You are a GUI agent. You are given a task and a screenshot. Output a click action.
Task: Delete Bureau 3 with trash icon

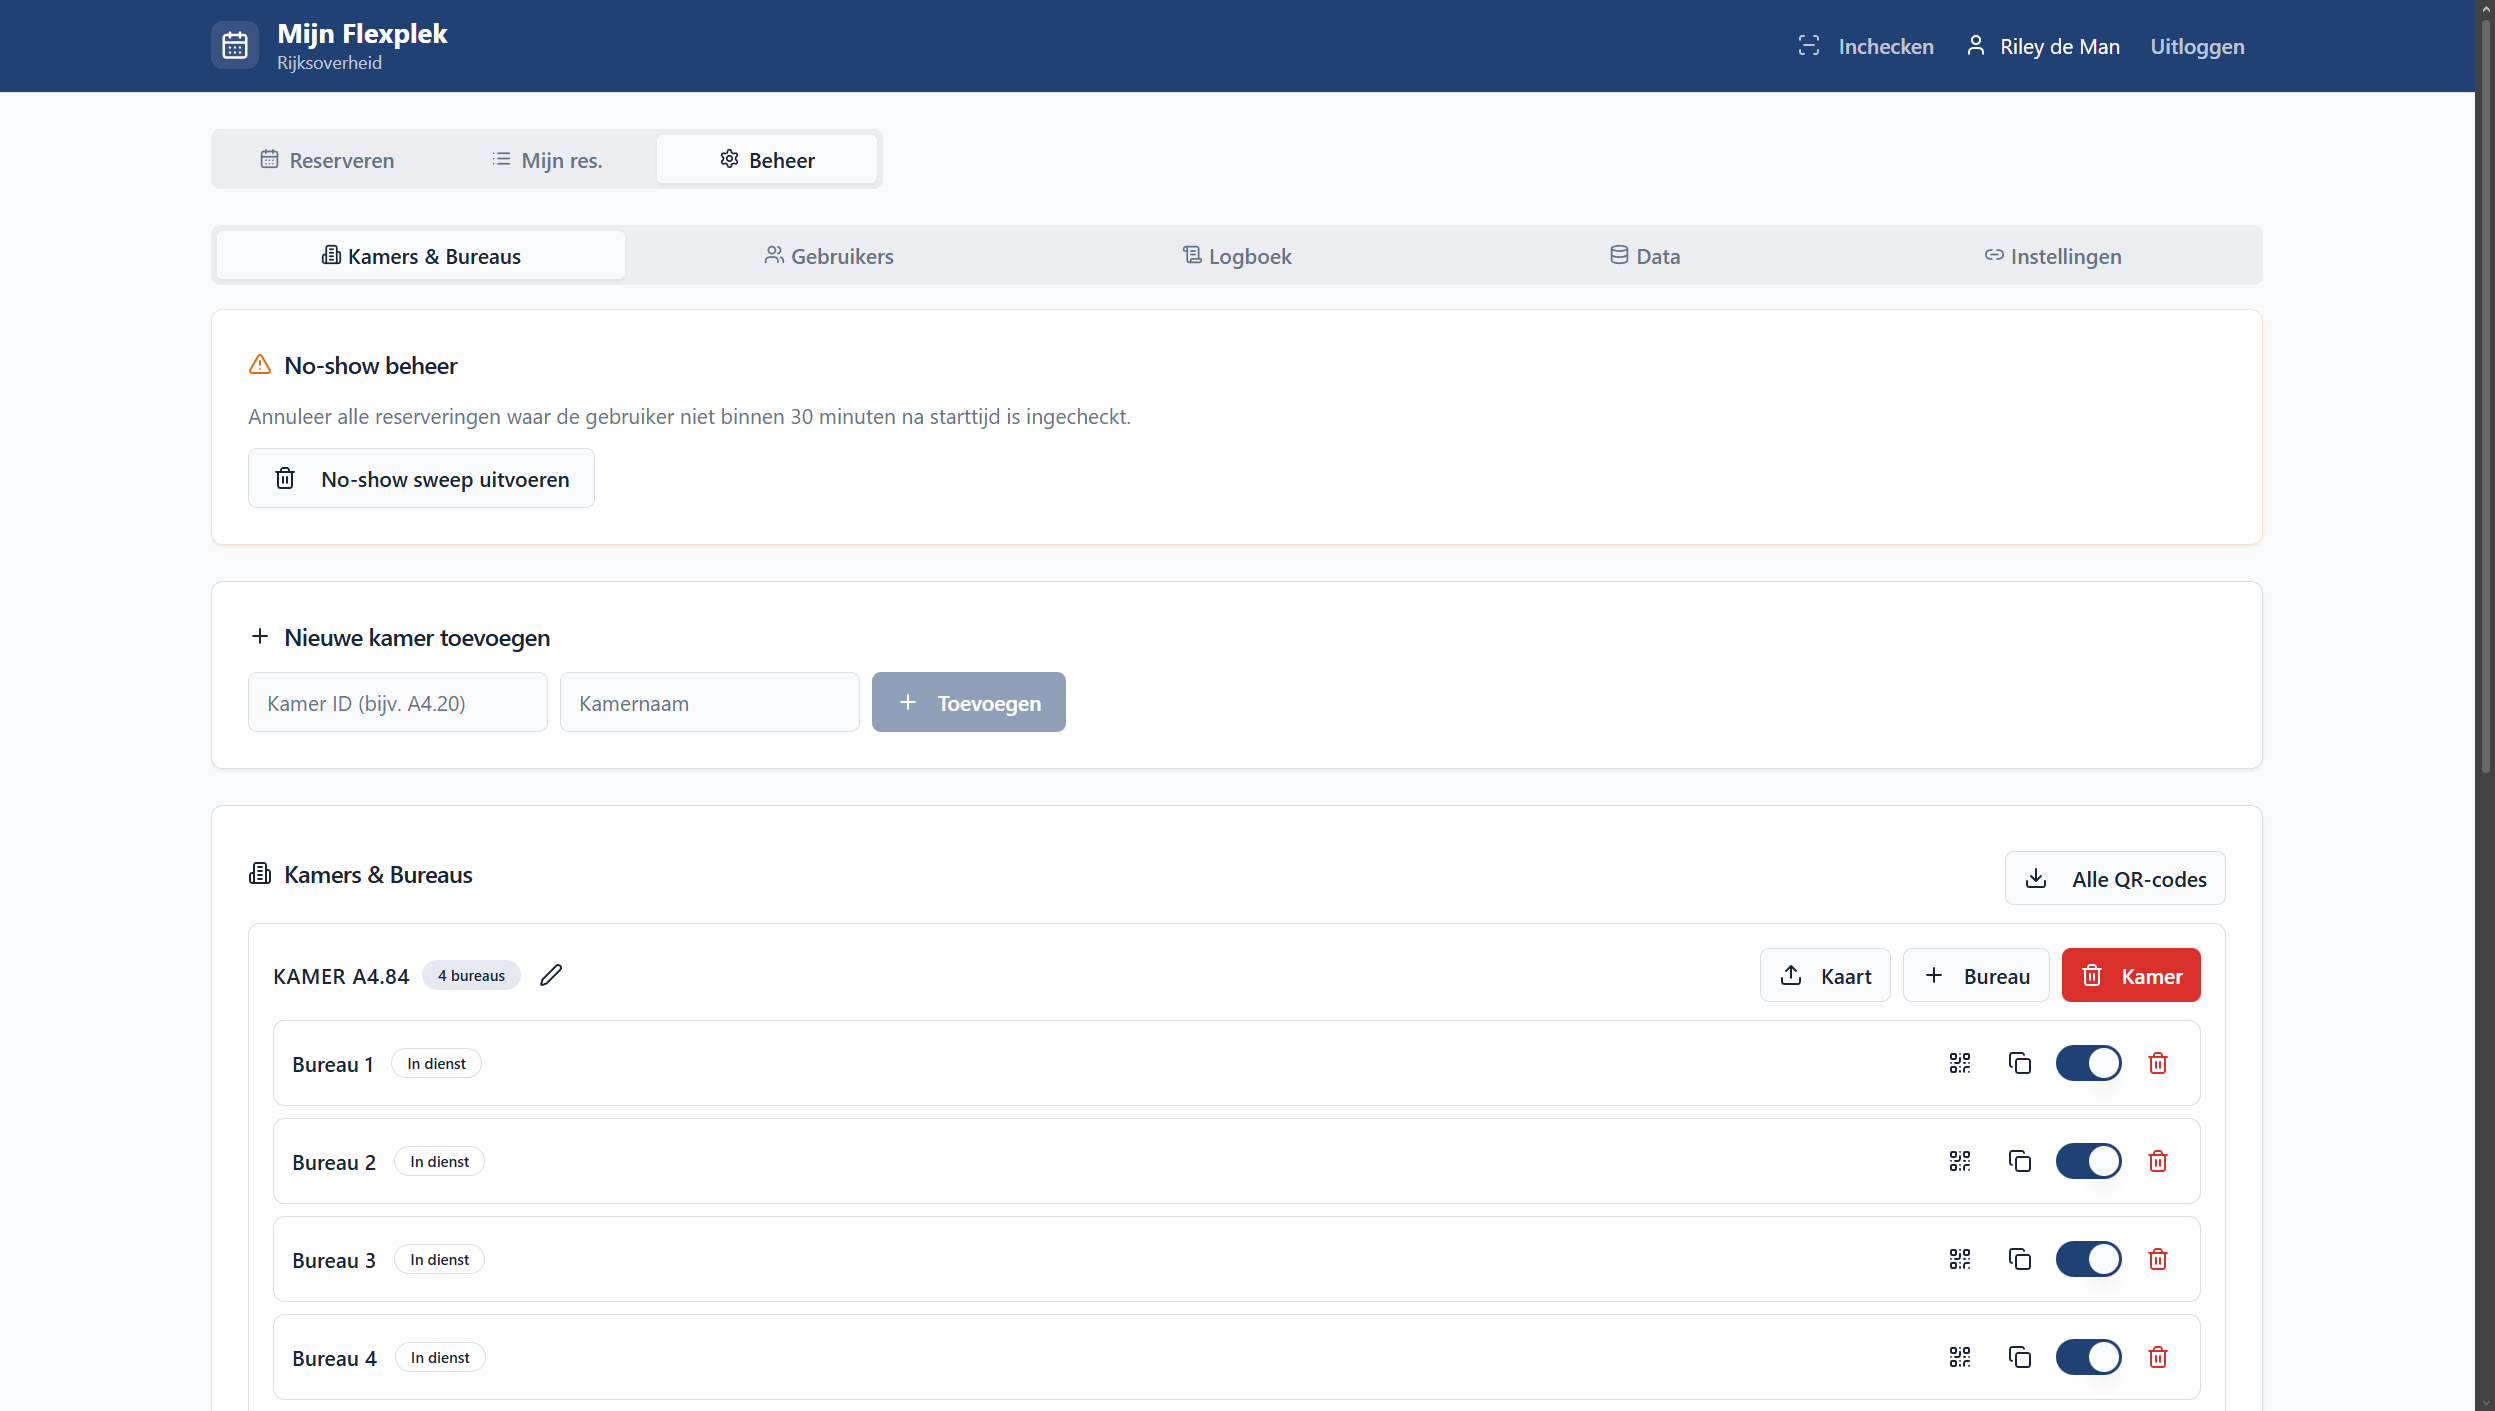pos(2157,1259)
